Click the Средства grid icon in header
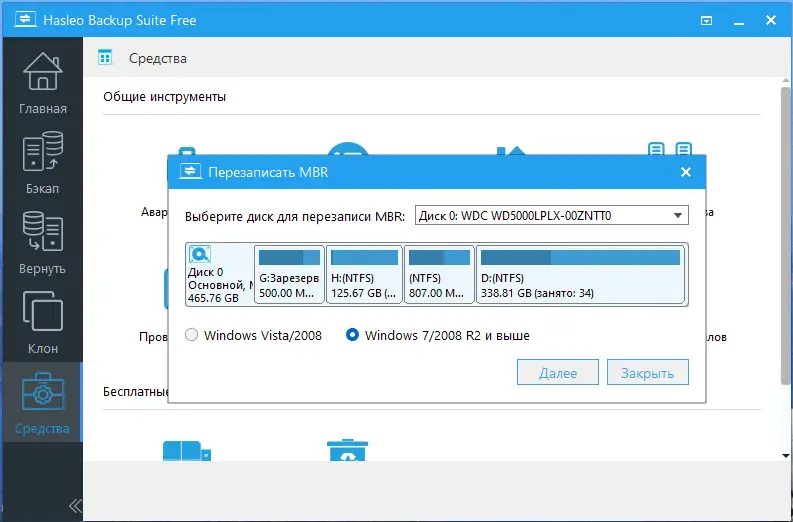The height and width of the screenshot is (522, 793). [105, 58]
